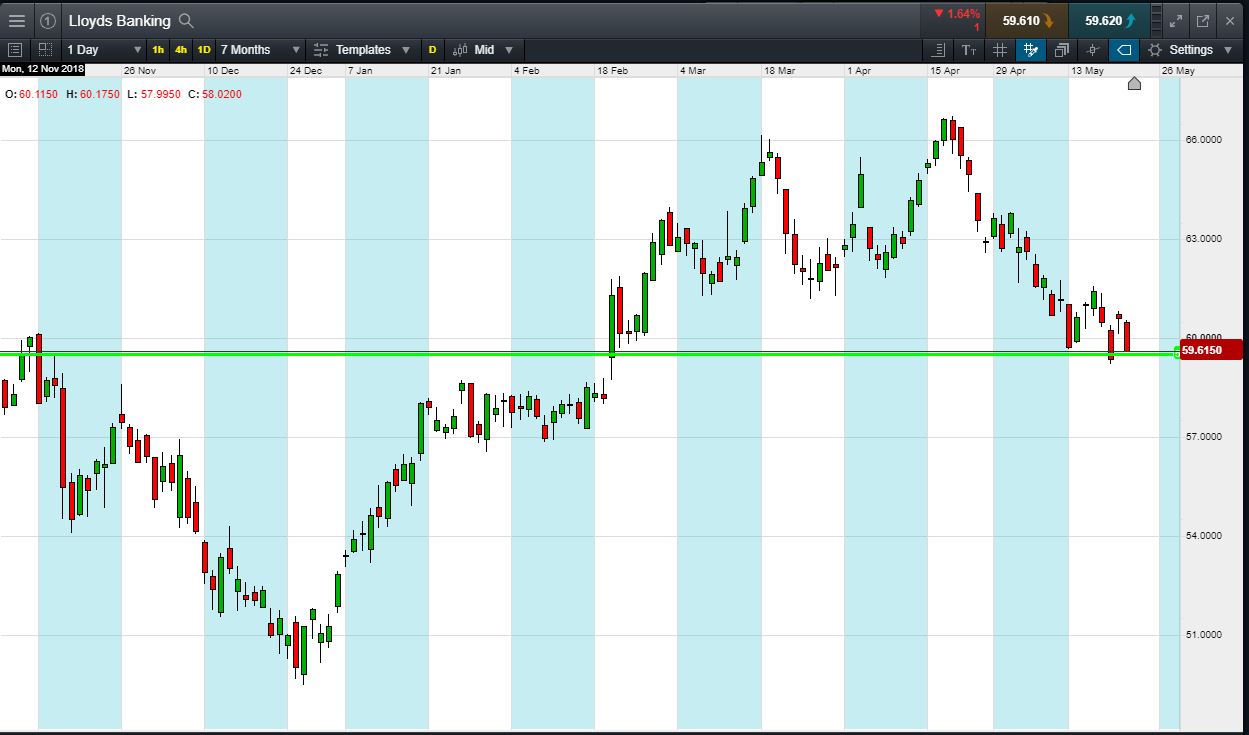
Task: Click the L: 57.9950 low value
Action: pos(153,94)
